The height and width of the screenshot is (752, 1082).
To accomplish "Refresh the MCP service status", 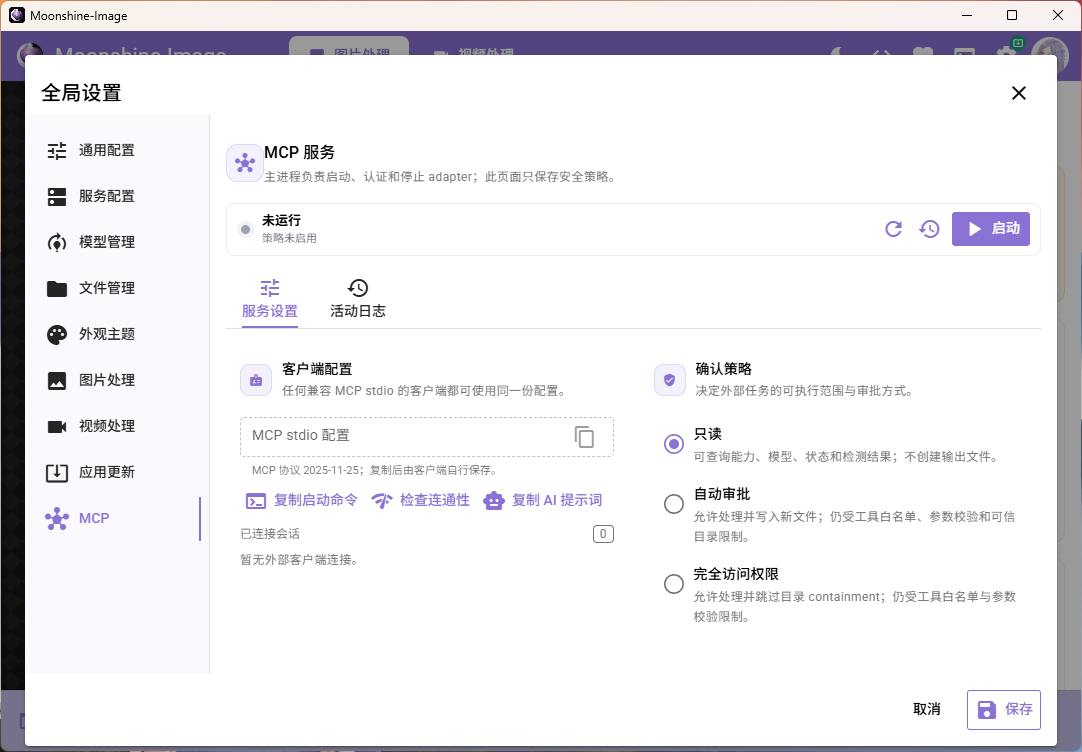I will click(x=894, y=229).
